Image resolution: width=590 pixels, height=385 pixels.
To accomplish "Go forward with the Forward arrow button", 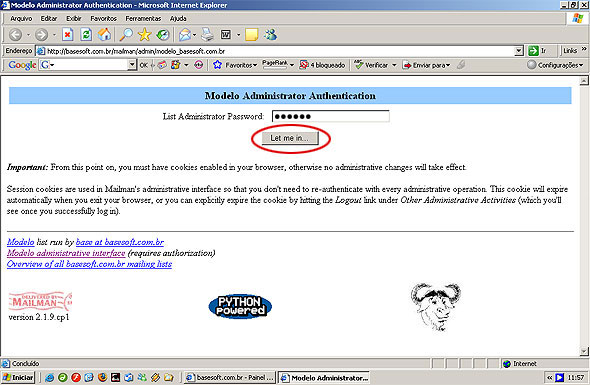I will coord(41,35).
